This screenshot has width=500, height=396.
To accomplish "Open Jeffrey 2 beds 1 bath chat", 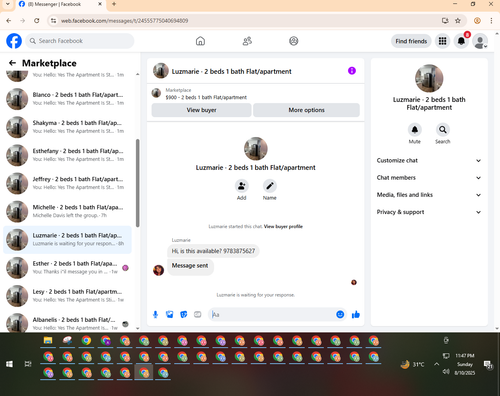I will click(x=67, y=183).
